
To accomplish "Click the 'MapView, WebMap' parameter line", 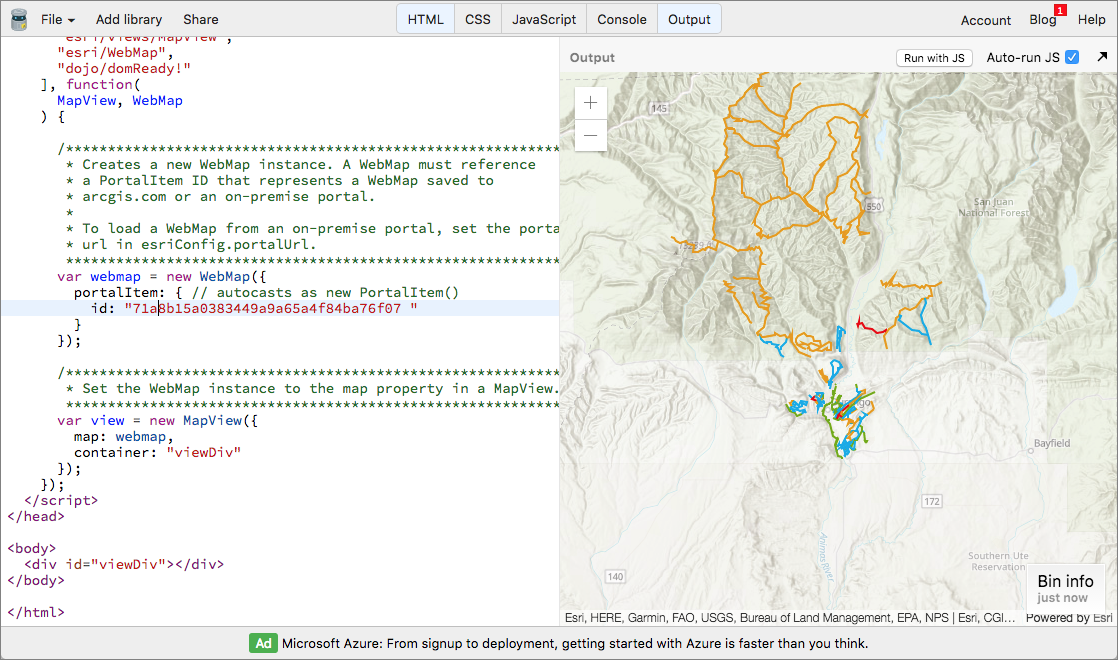I will pyautogui.click(x=120, y=100).
